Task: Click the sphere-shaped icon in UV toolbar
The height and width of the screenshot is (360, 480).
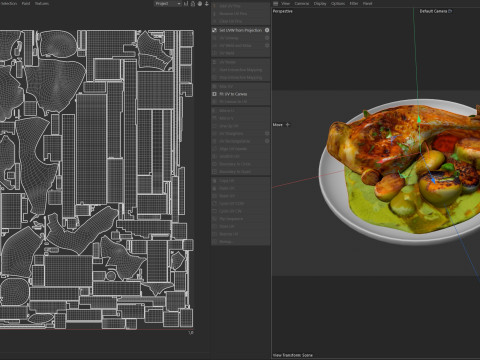Action: pos(200,4)
